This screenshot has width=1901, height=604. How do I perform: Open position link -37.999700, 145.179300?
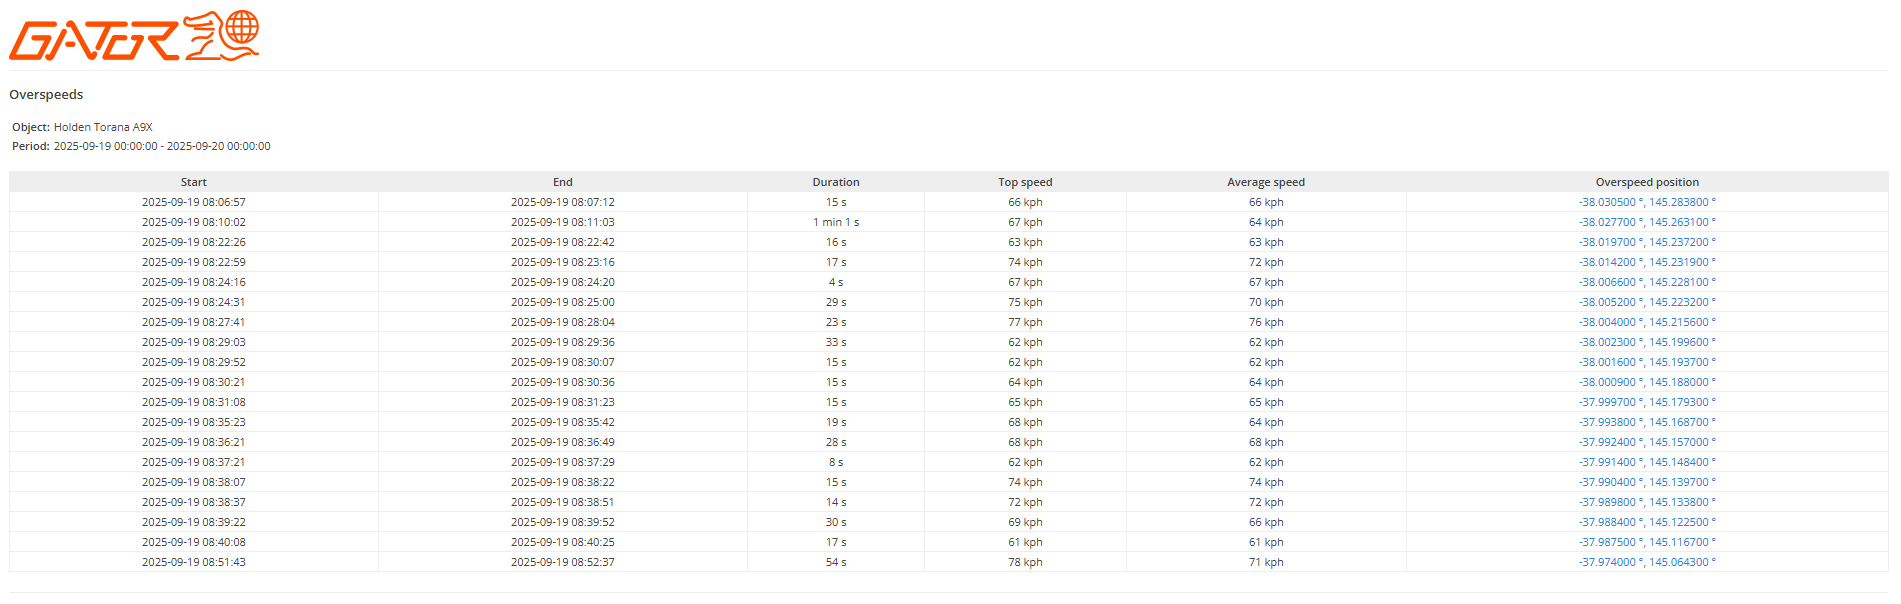1646,402
